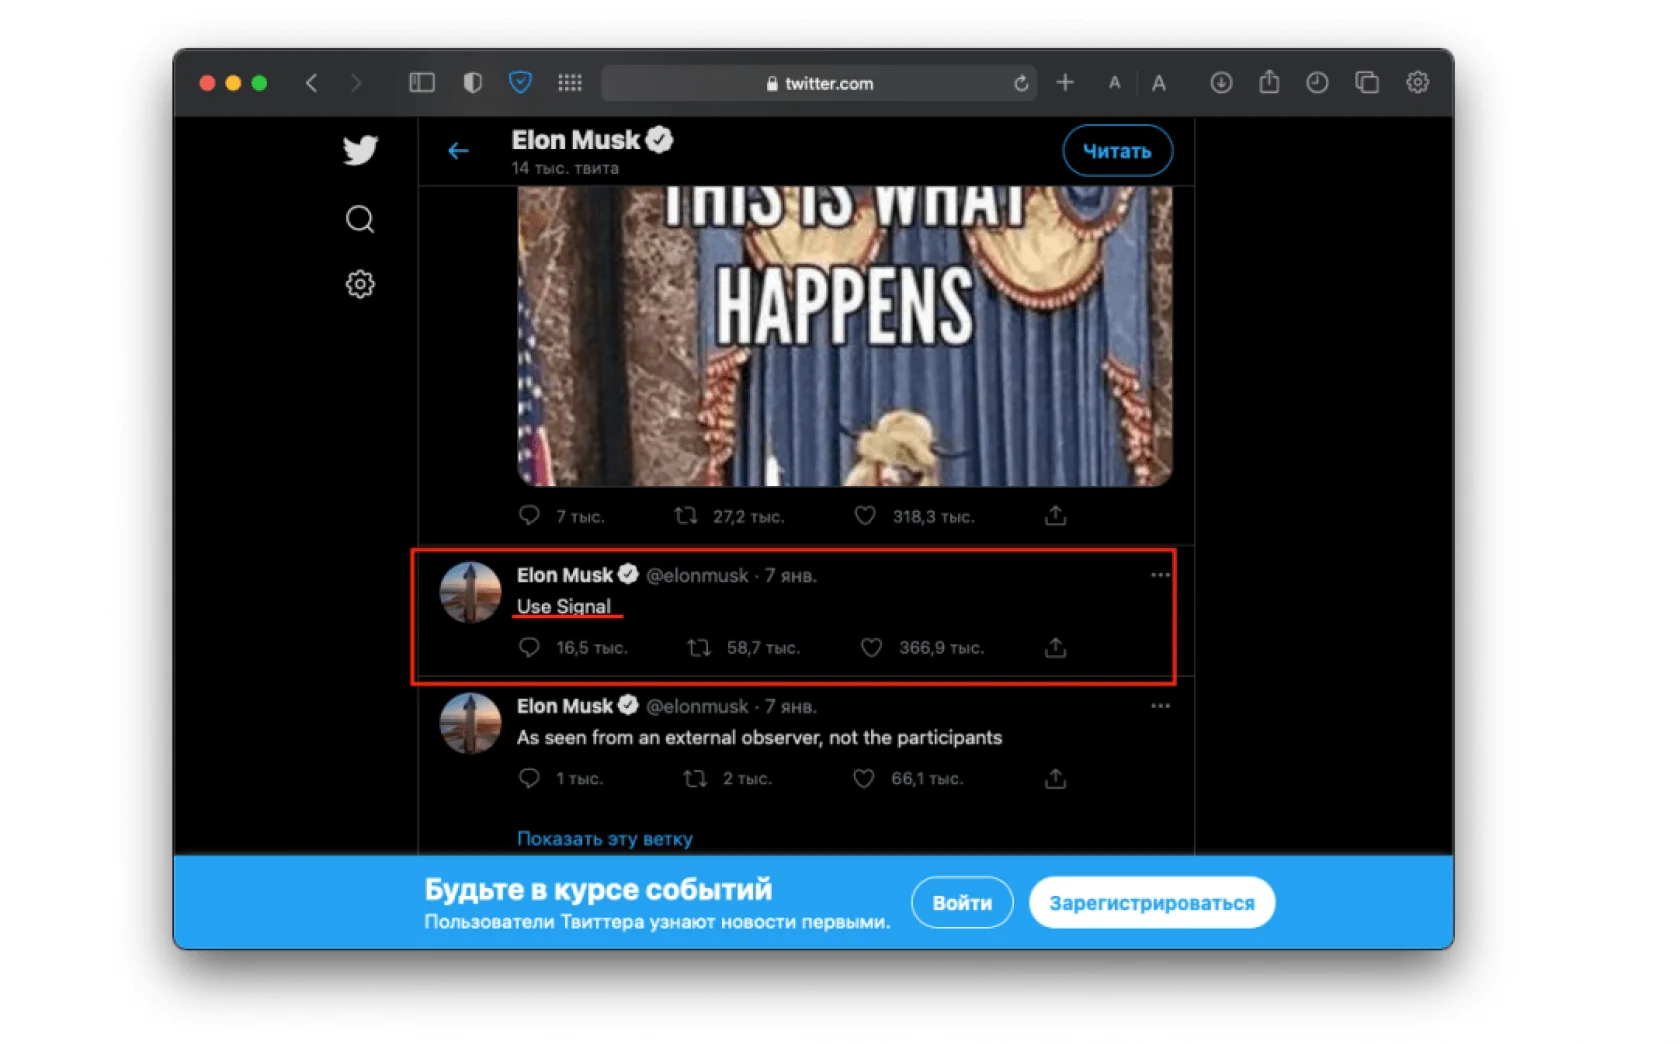Close the Safari window with red button
Viewport: 1680px width, 1044px height.
pos(207,83)
